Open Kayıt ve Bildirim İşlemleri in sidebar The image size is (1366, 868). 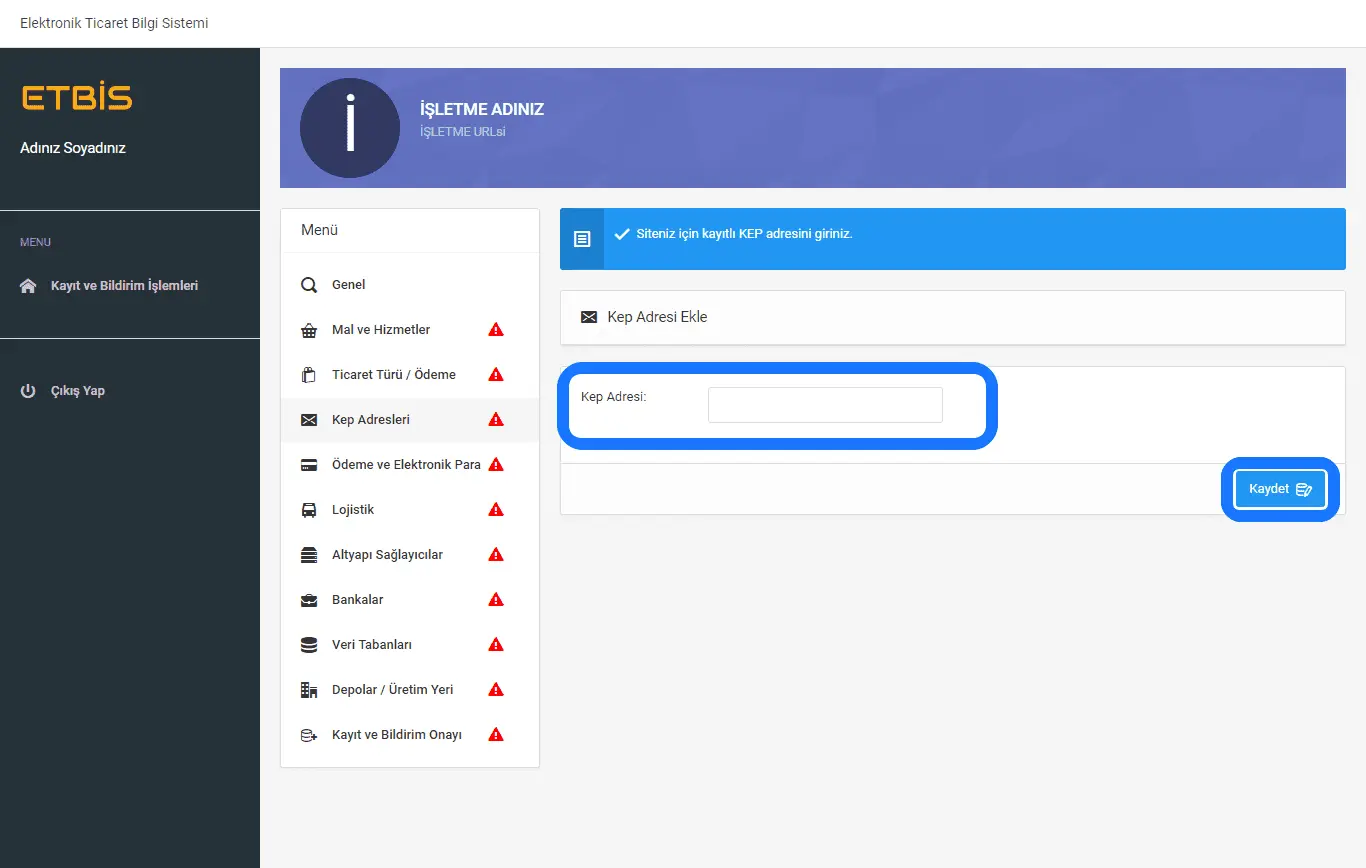pos(124,286)
